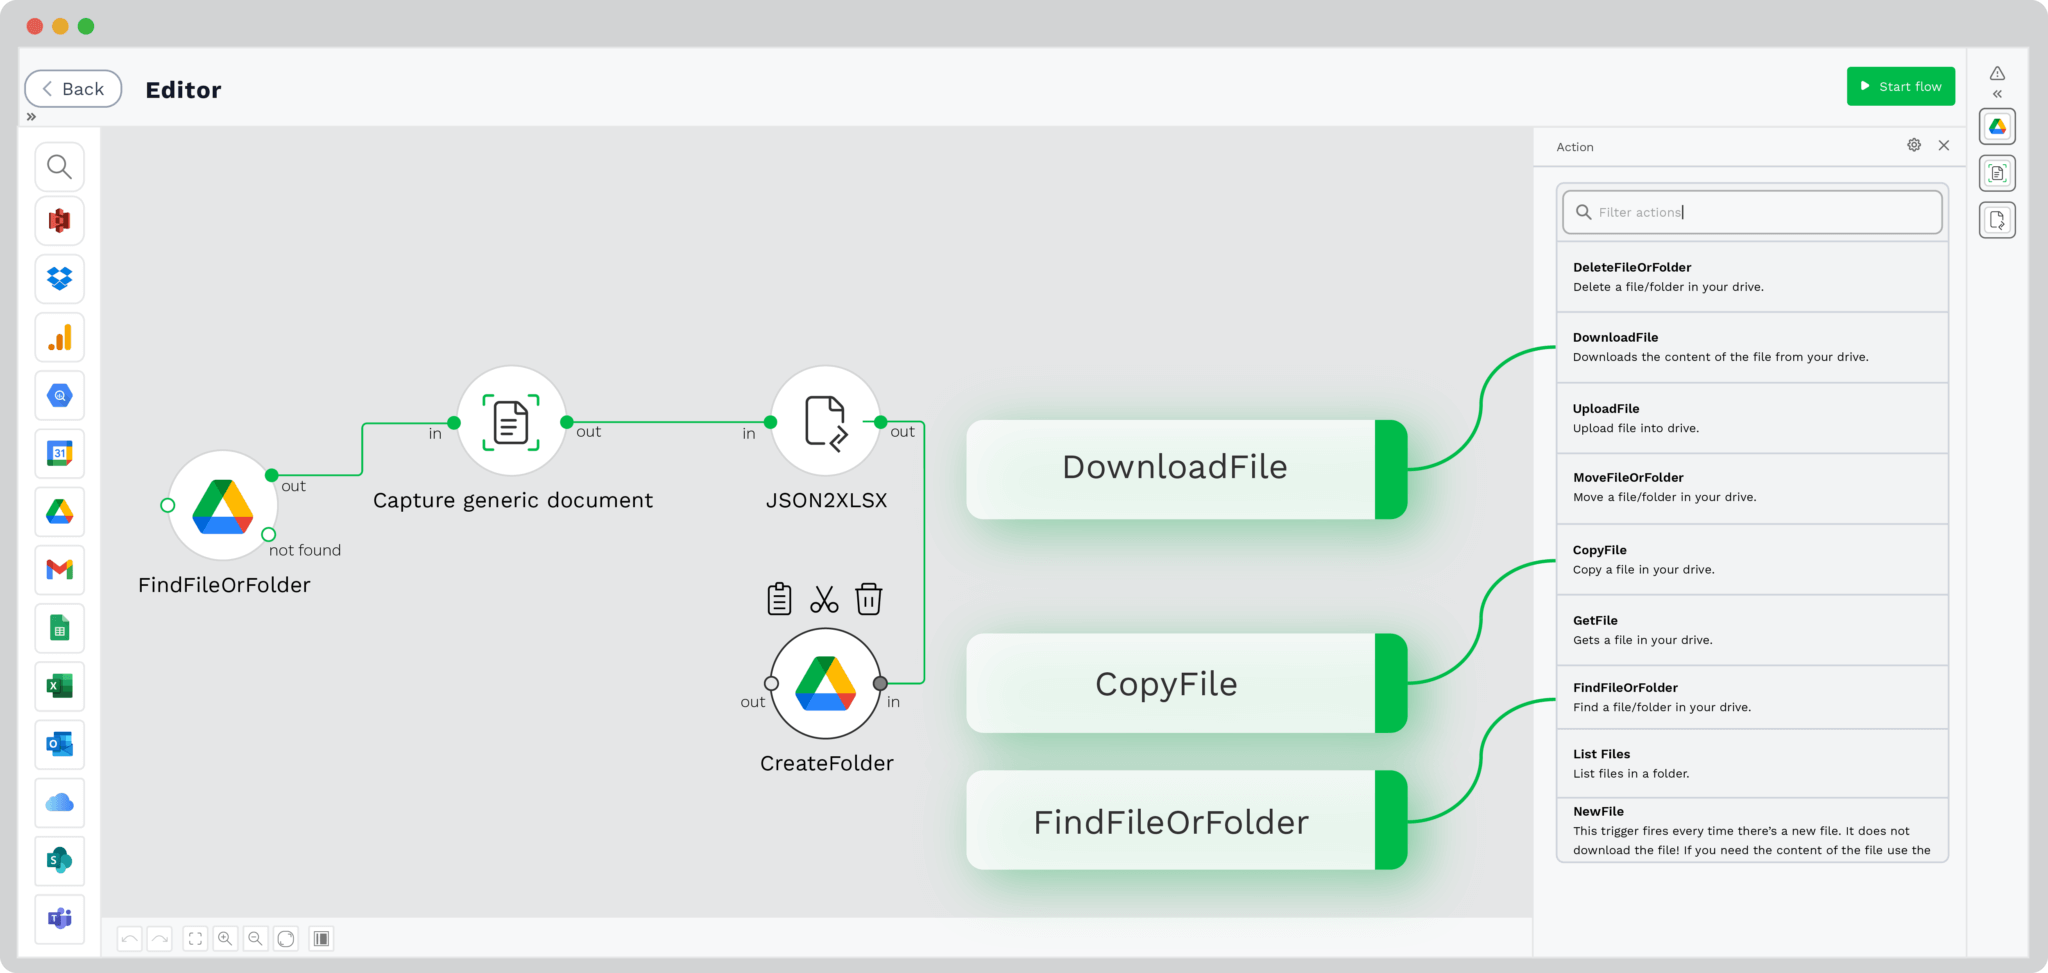Fit the canvas using fullscreen icon

[194, 938]
